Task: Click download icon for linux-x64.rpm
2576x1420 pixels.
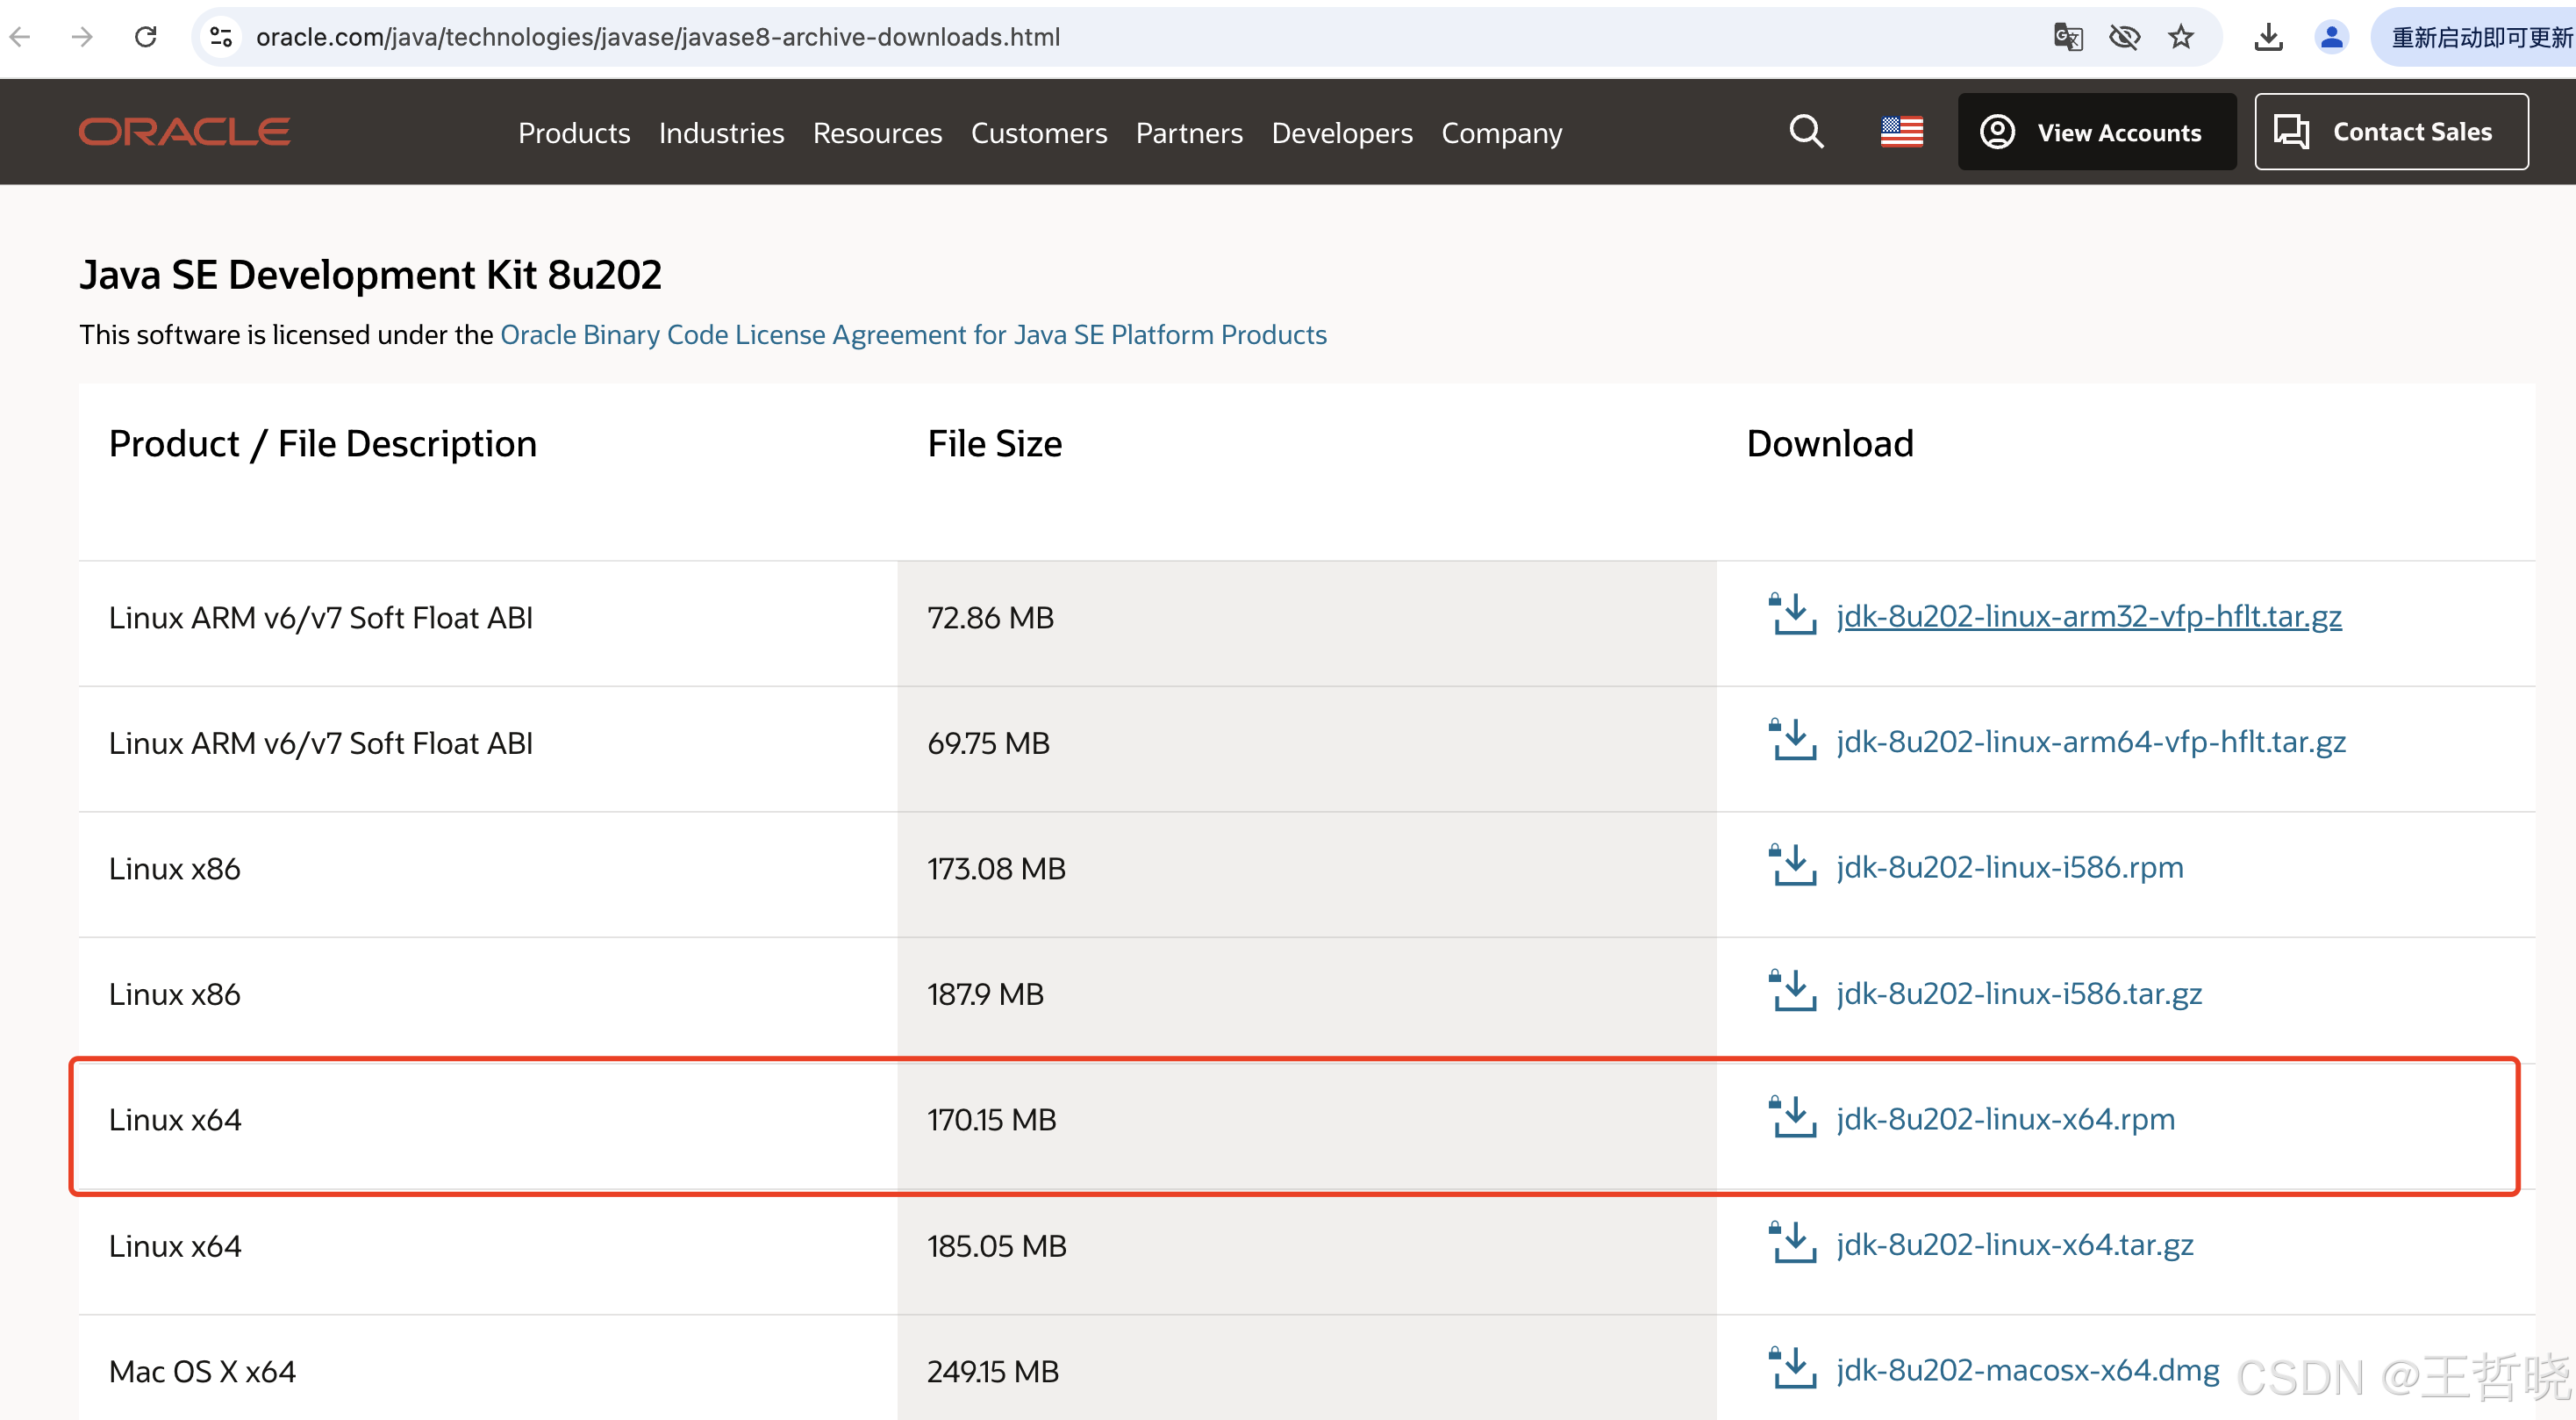Action: coord(1793,1117)
